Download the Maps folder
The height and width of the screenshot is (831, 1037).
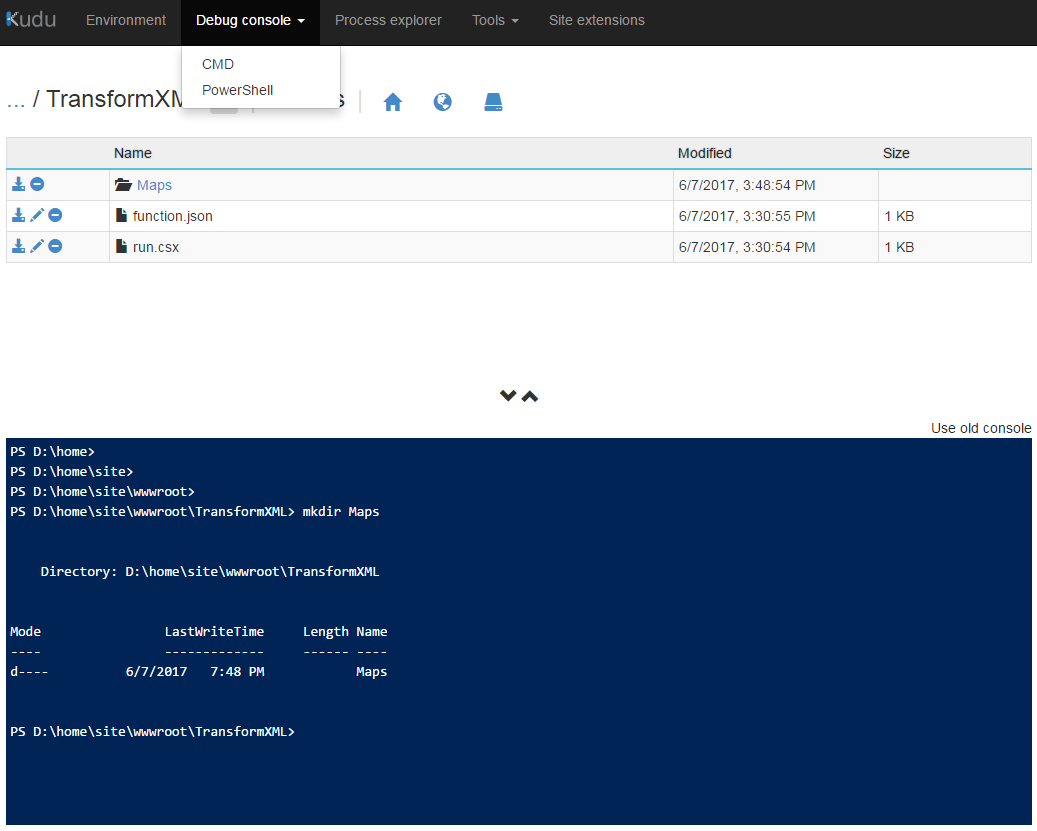point(19,184)
